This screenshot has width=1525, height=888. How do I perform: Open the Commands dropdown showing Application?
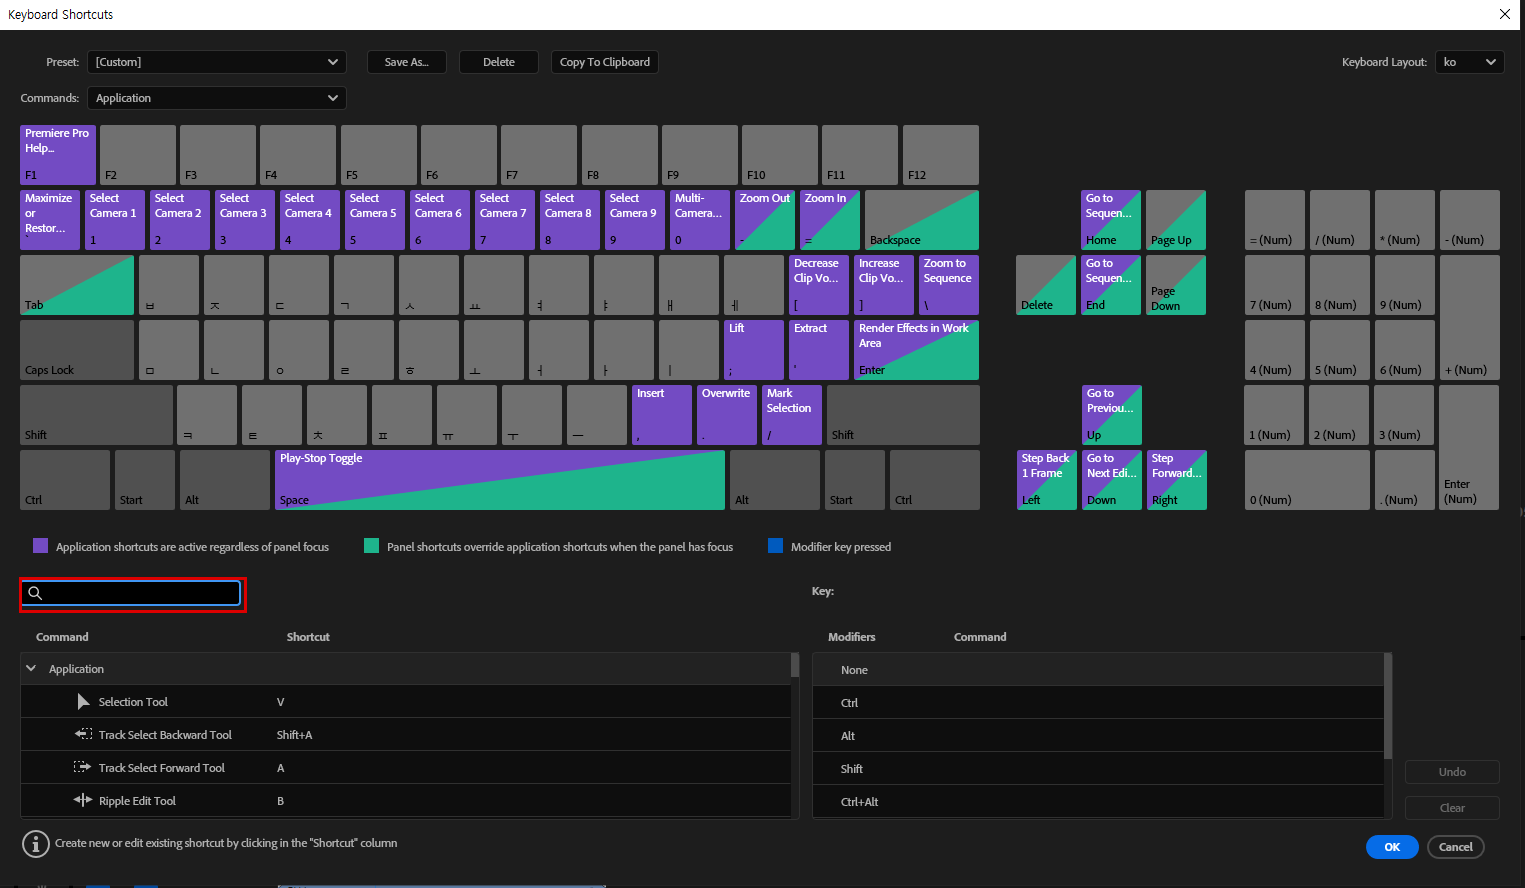[x=217, y=98]
